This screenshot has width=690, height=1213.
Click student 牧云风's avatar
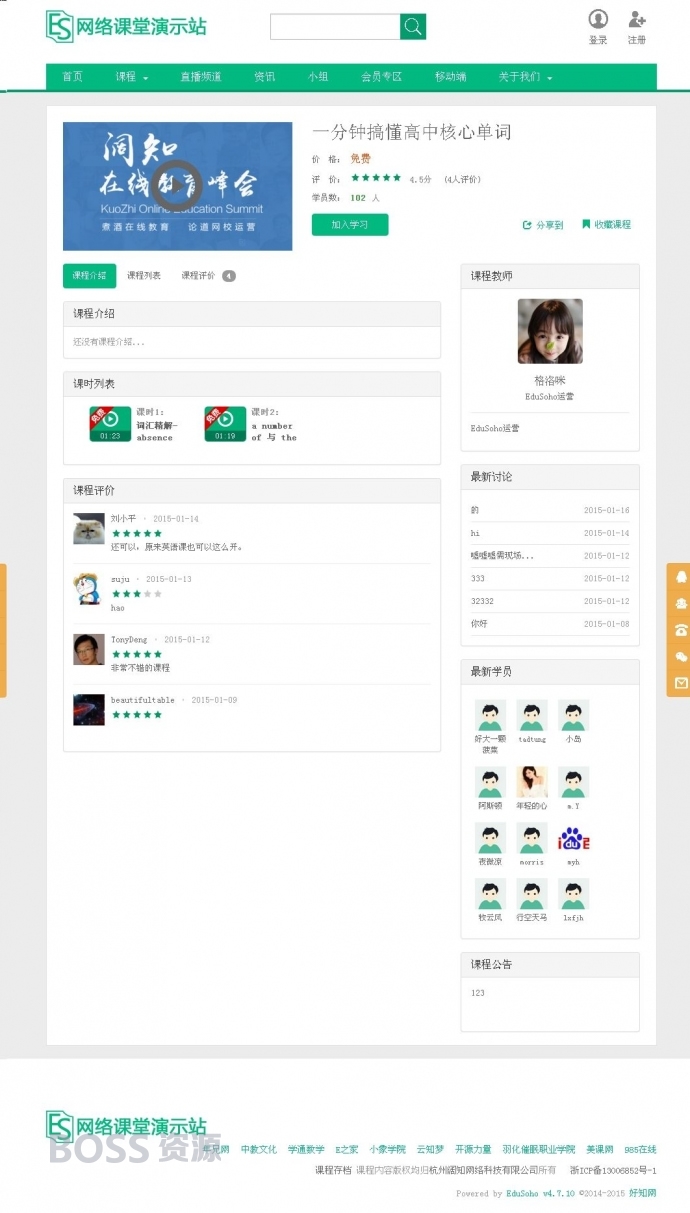tap(490, 894)
